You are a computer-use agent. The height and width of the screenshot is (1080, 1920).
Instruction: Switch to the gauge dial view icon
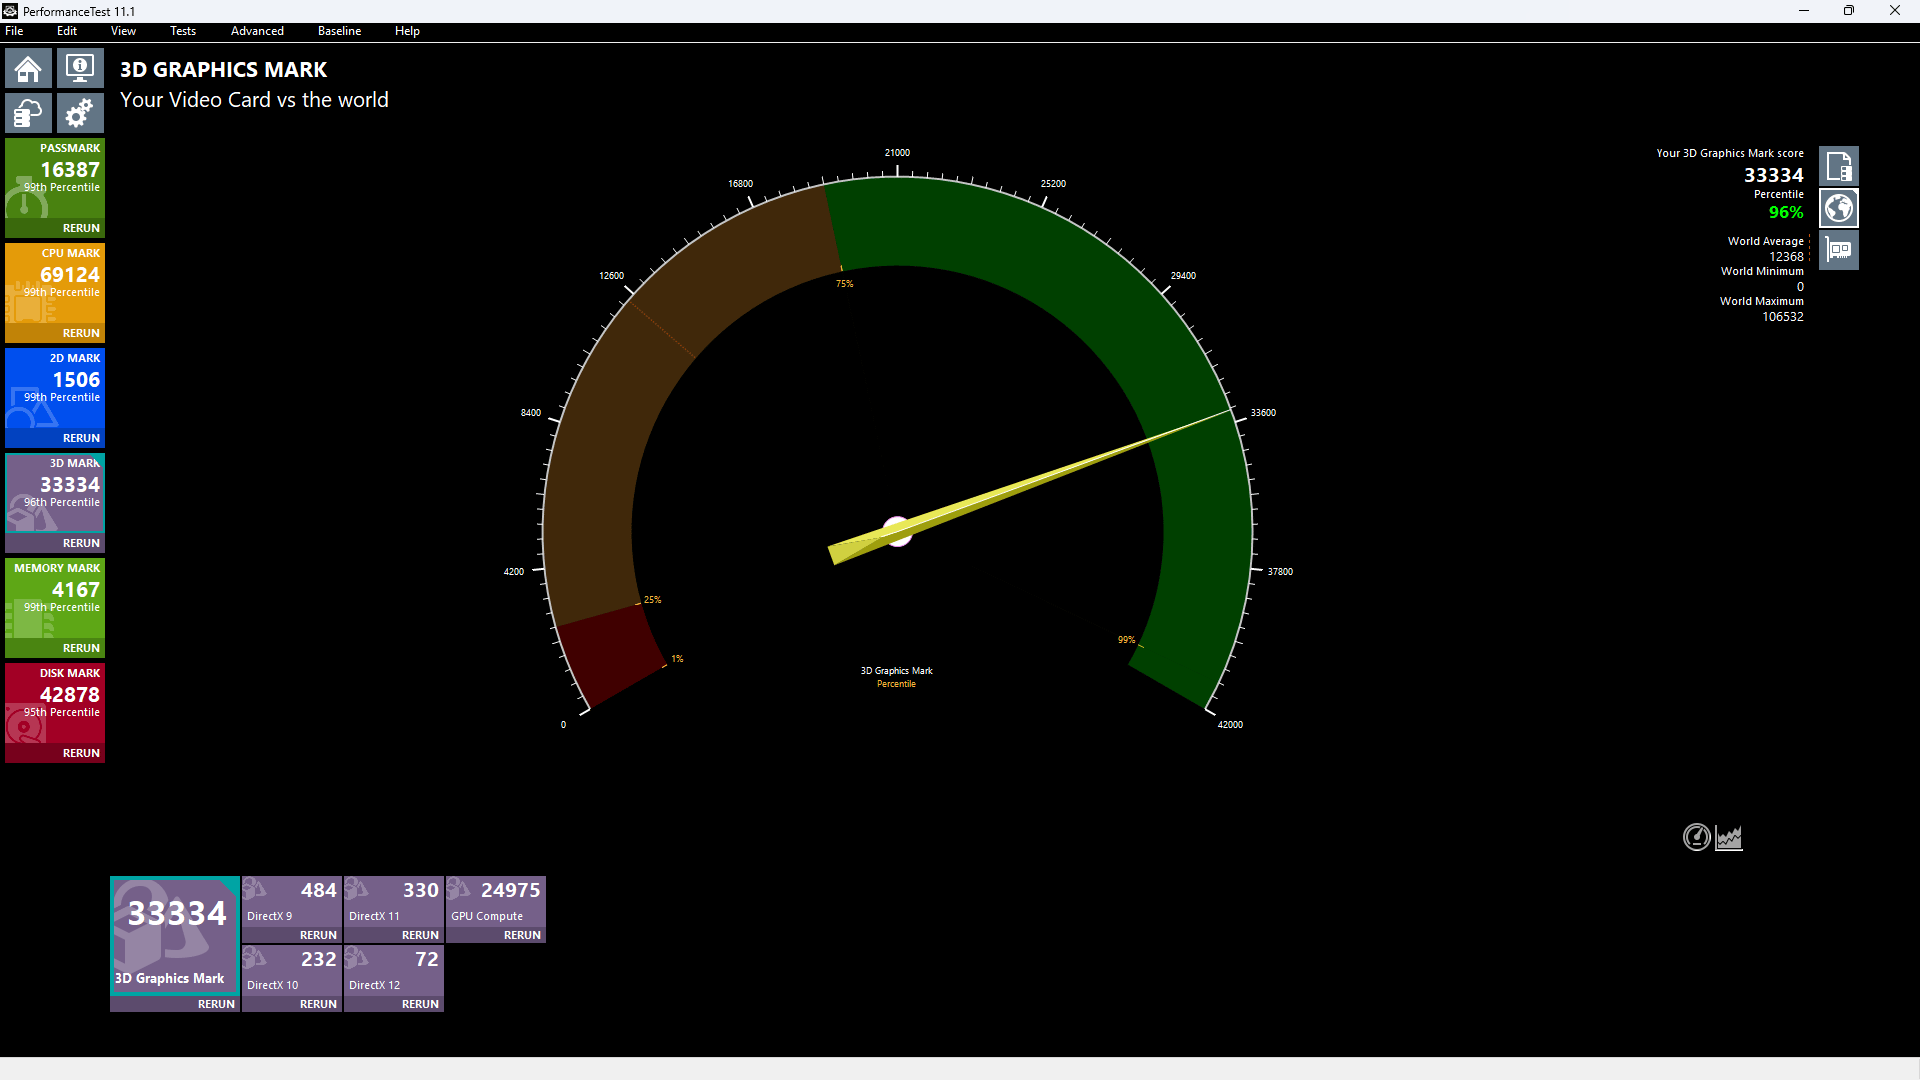pos(1697,837)
